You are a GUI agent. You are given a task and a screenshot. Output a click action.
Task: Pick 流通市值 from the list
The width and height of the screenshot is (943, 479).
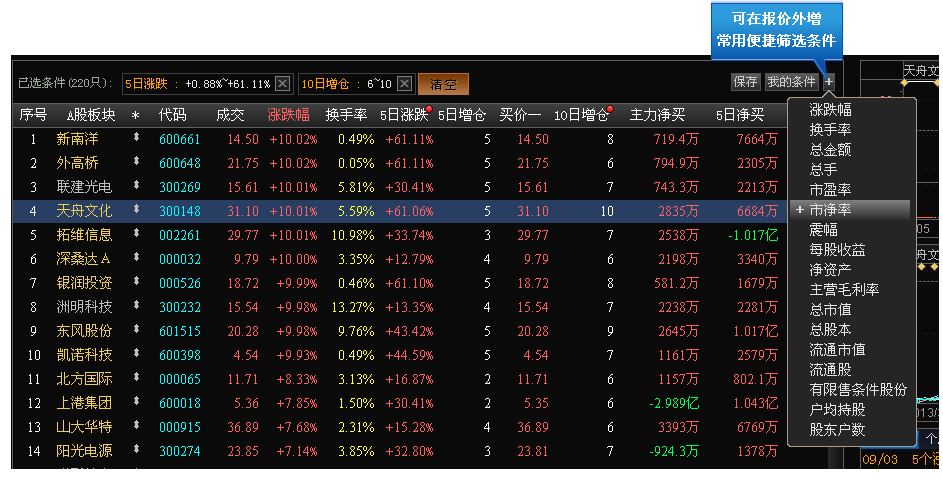(x=838, y=349)
